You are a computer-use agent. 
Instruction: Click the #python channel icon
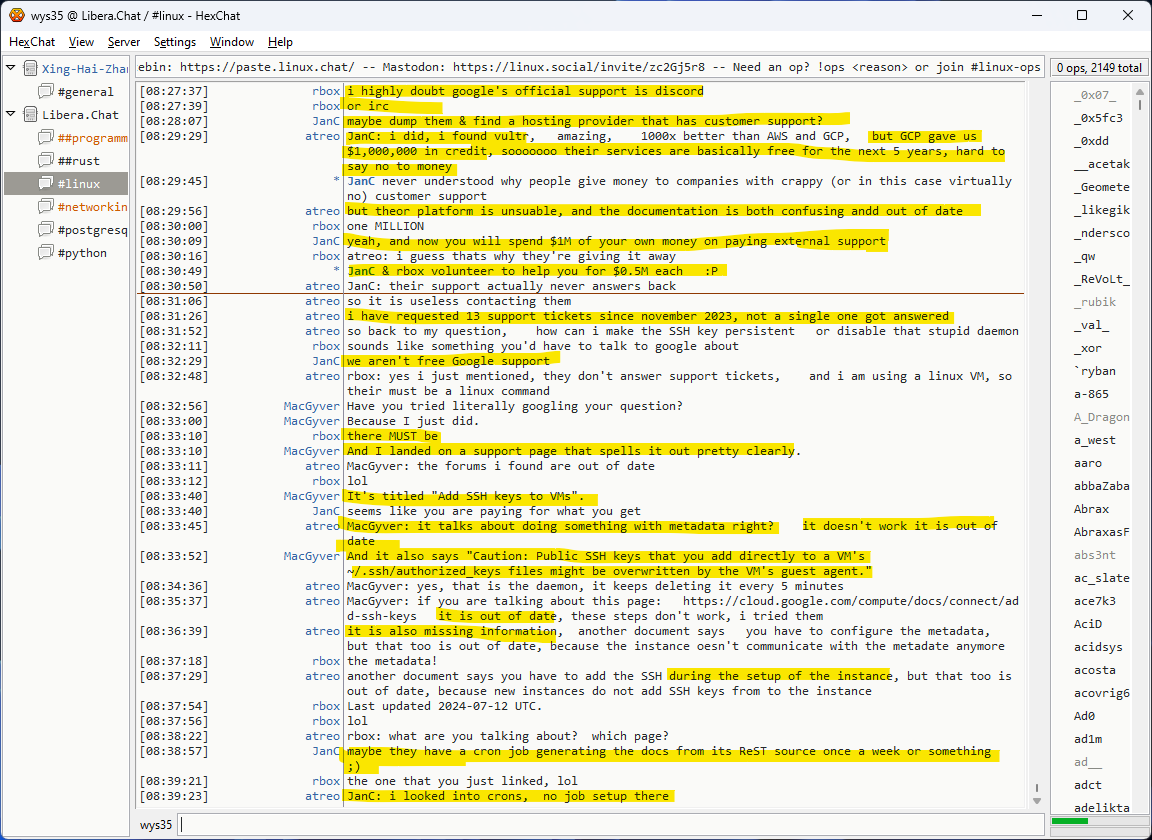click(45, 253)
